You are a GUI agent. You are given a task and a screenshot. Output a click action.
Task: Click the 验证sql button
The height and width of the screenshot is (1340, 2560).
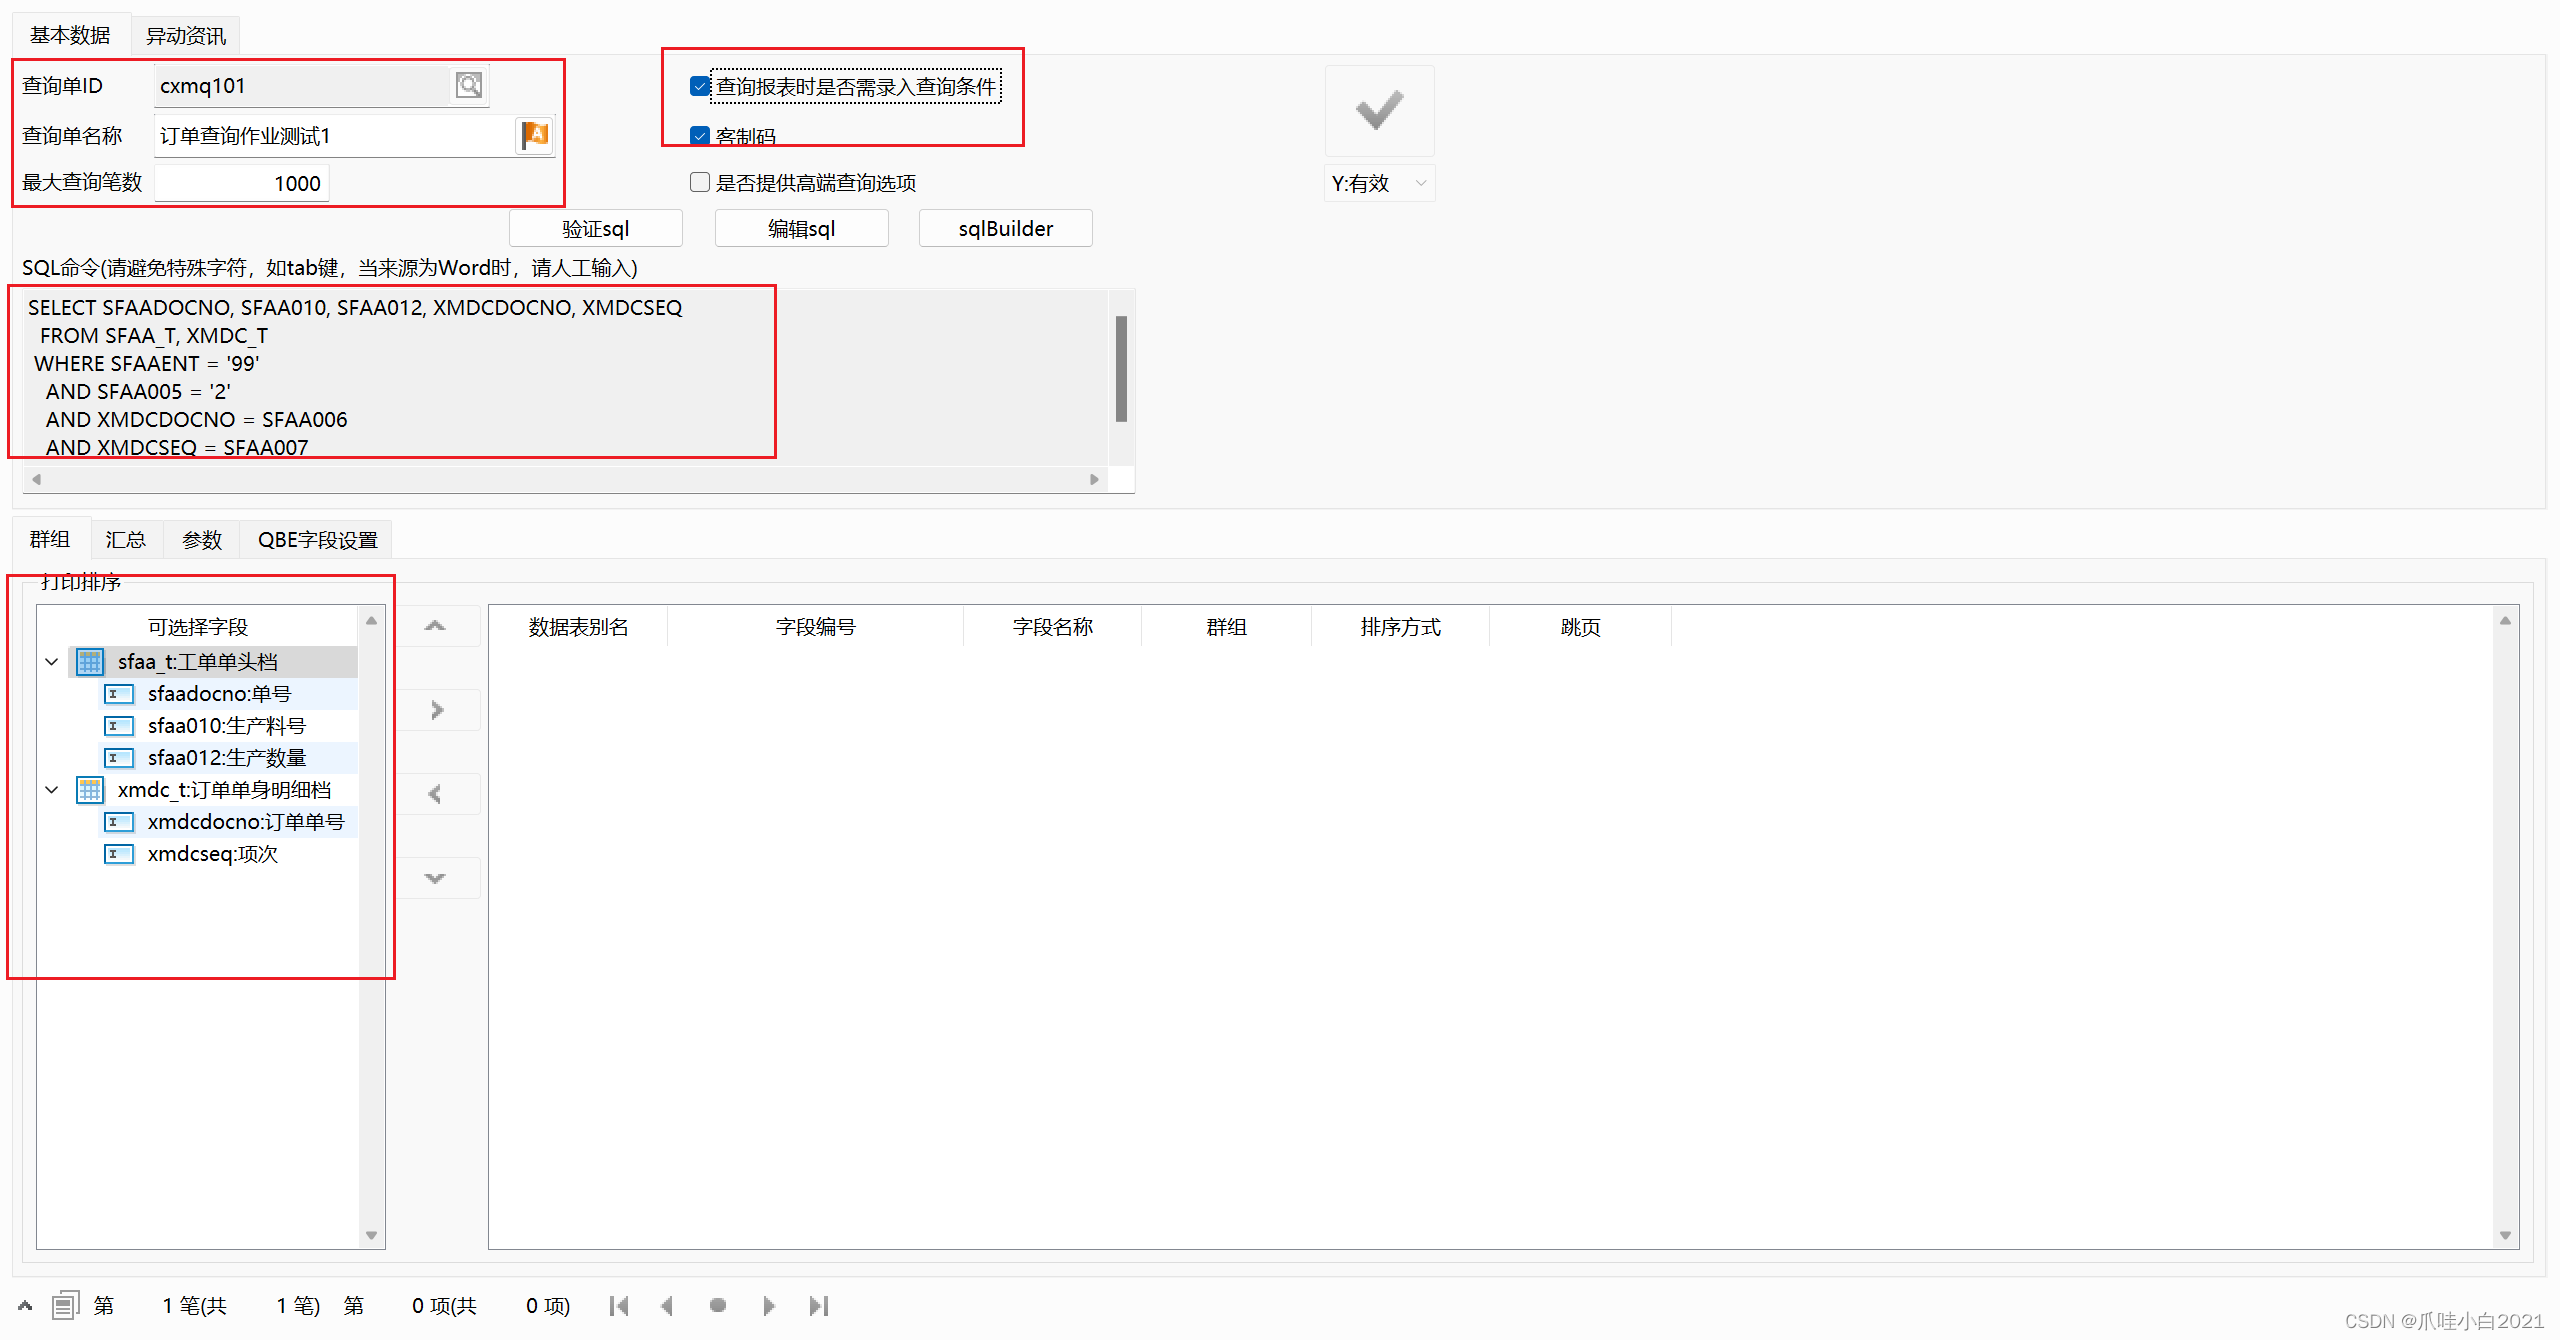(x=596, y=228)
